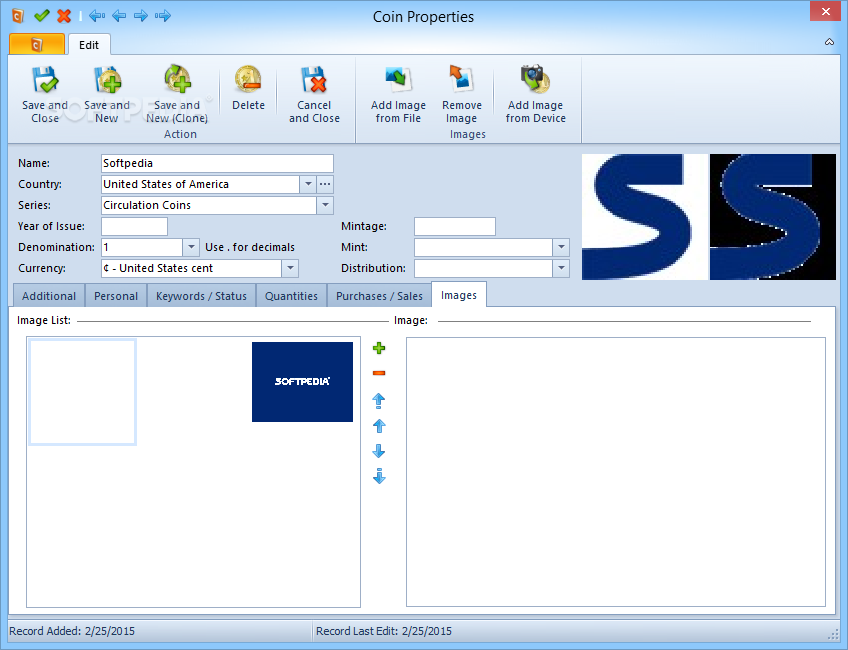Click Add Image from Device icon
Viewport: 848px width, 650px height.
click(535, 79)
